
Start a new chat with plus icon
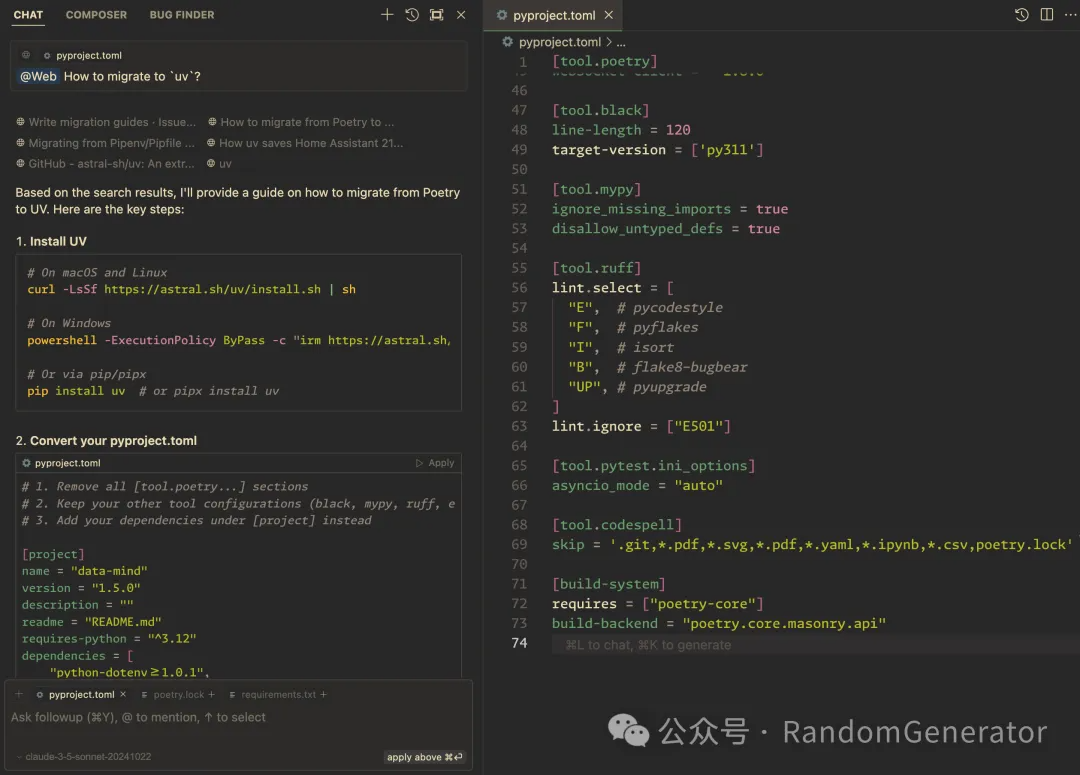(387, 14)
